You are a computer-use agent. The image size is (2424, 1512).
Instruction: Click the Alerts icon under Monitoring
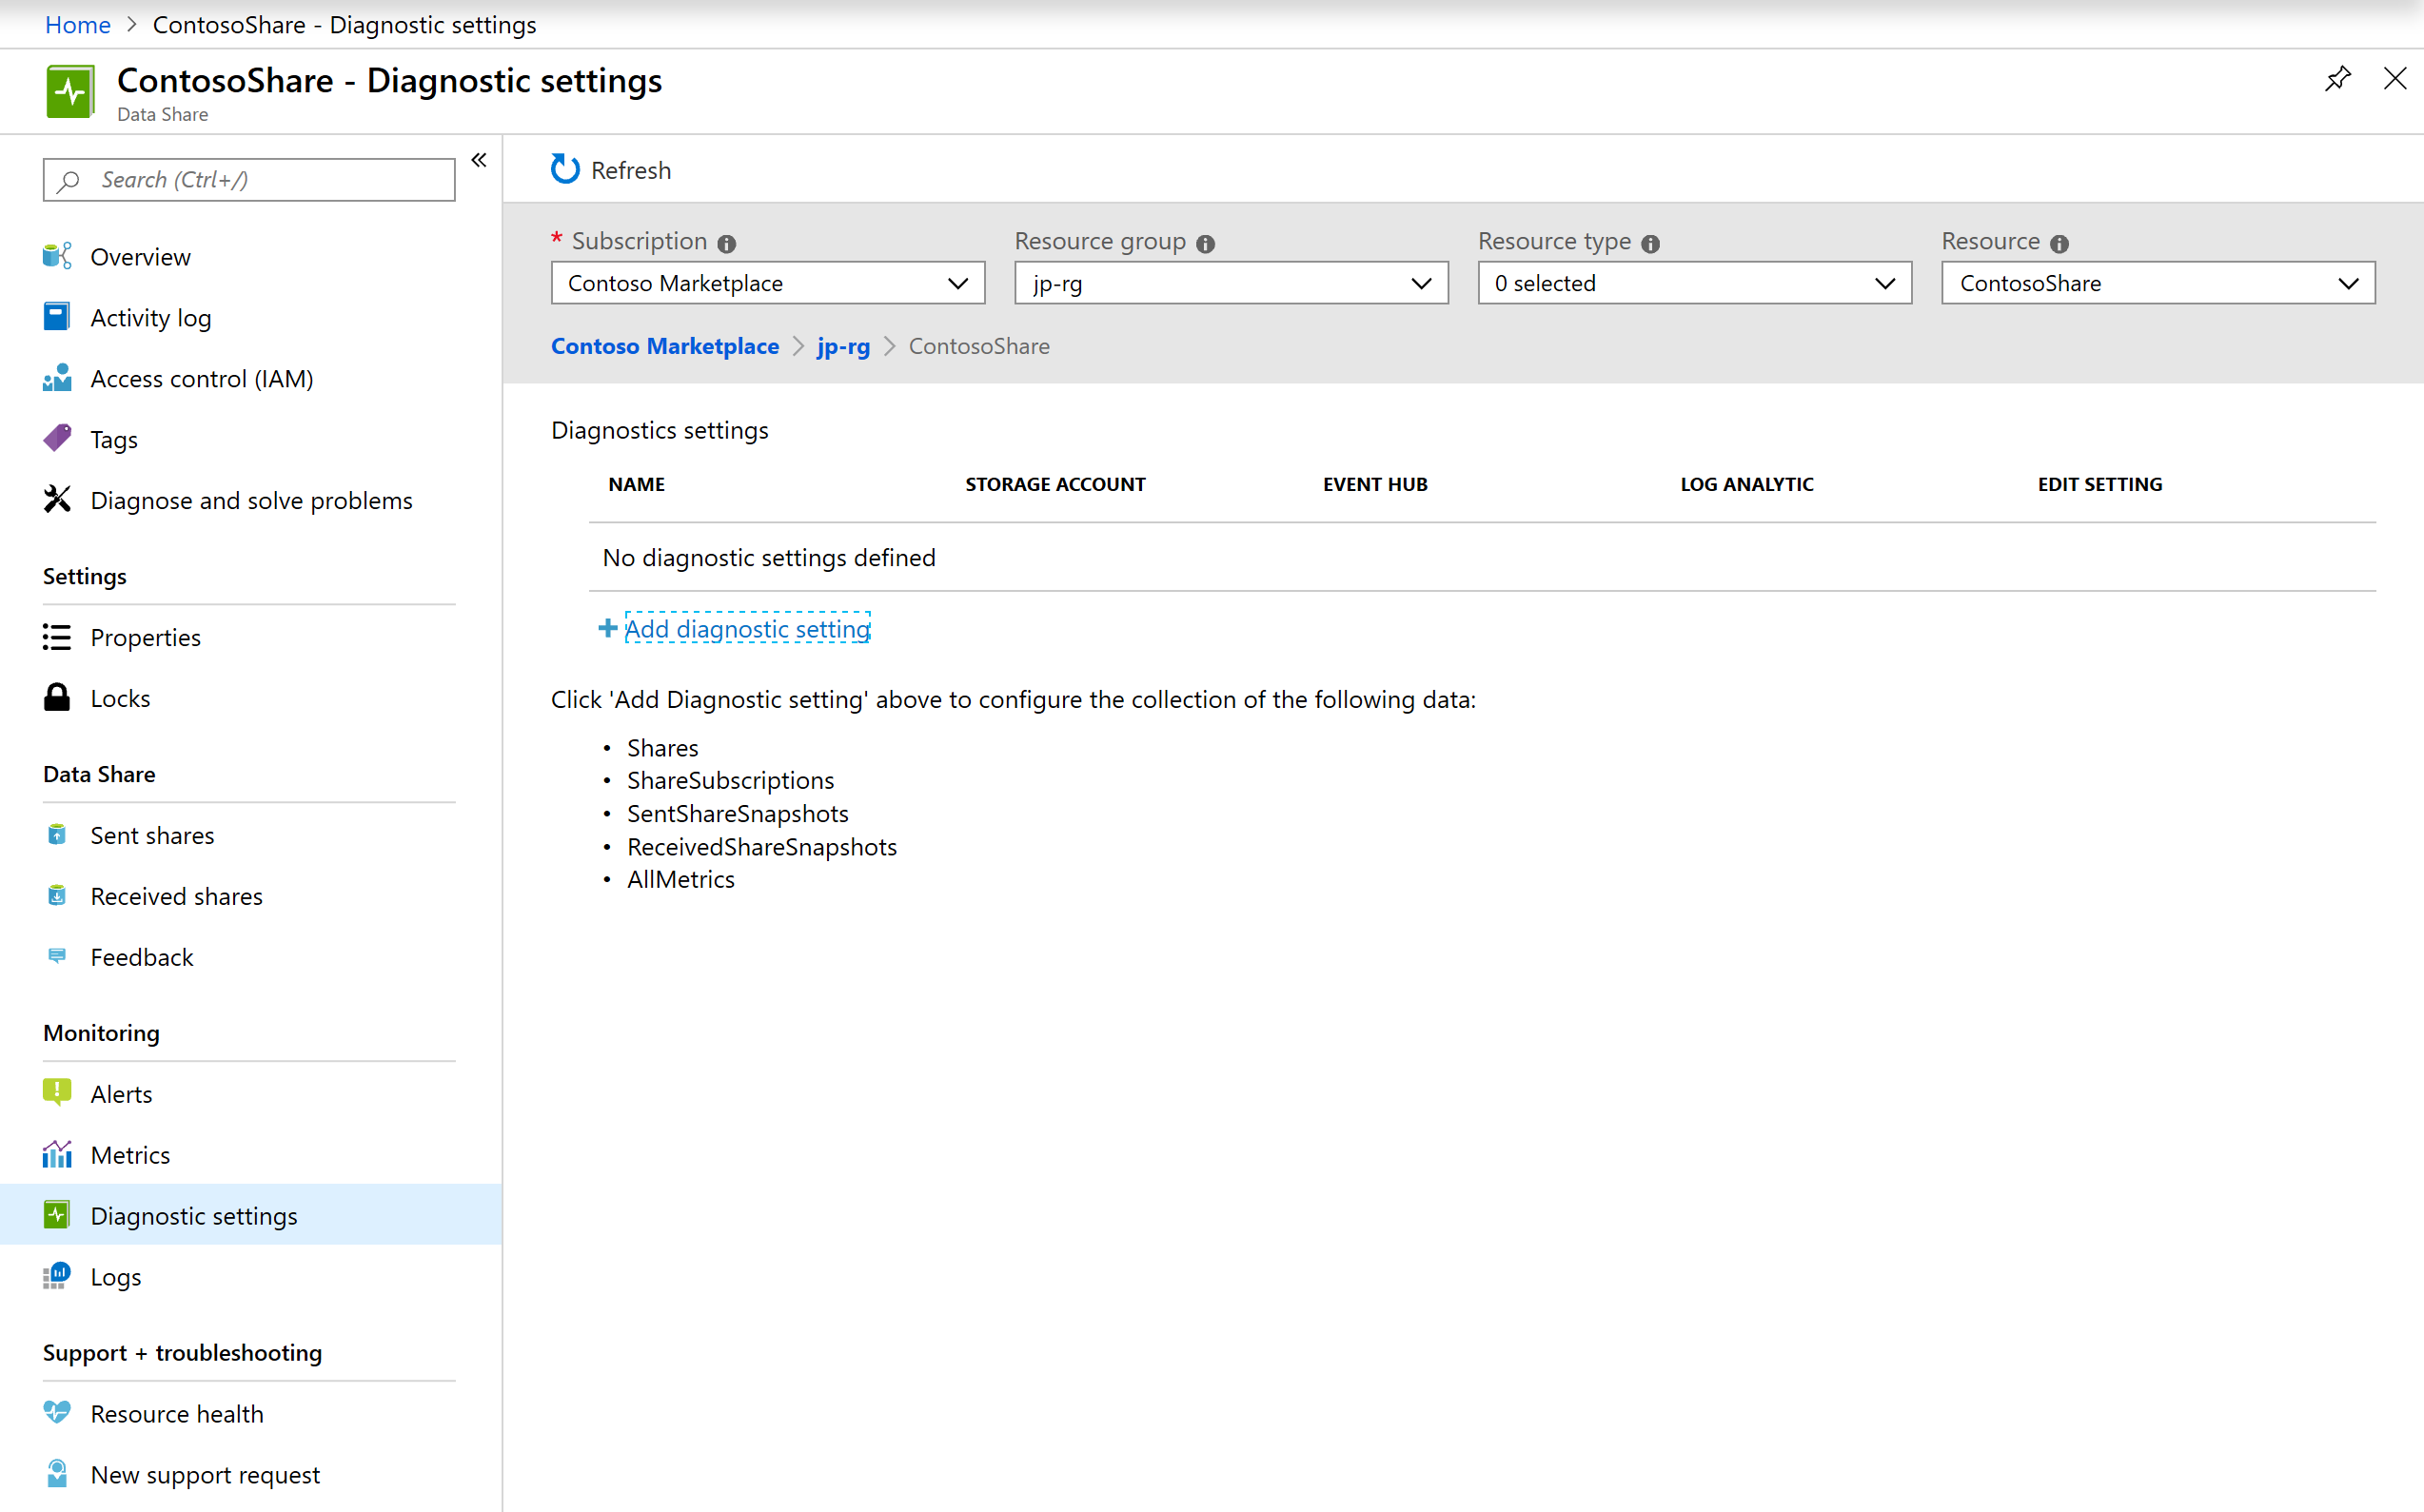tap(56, 1092)
